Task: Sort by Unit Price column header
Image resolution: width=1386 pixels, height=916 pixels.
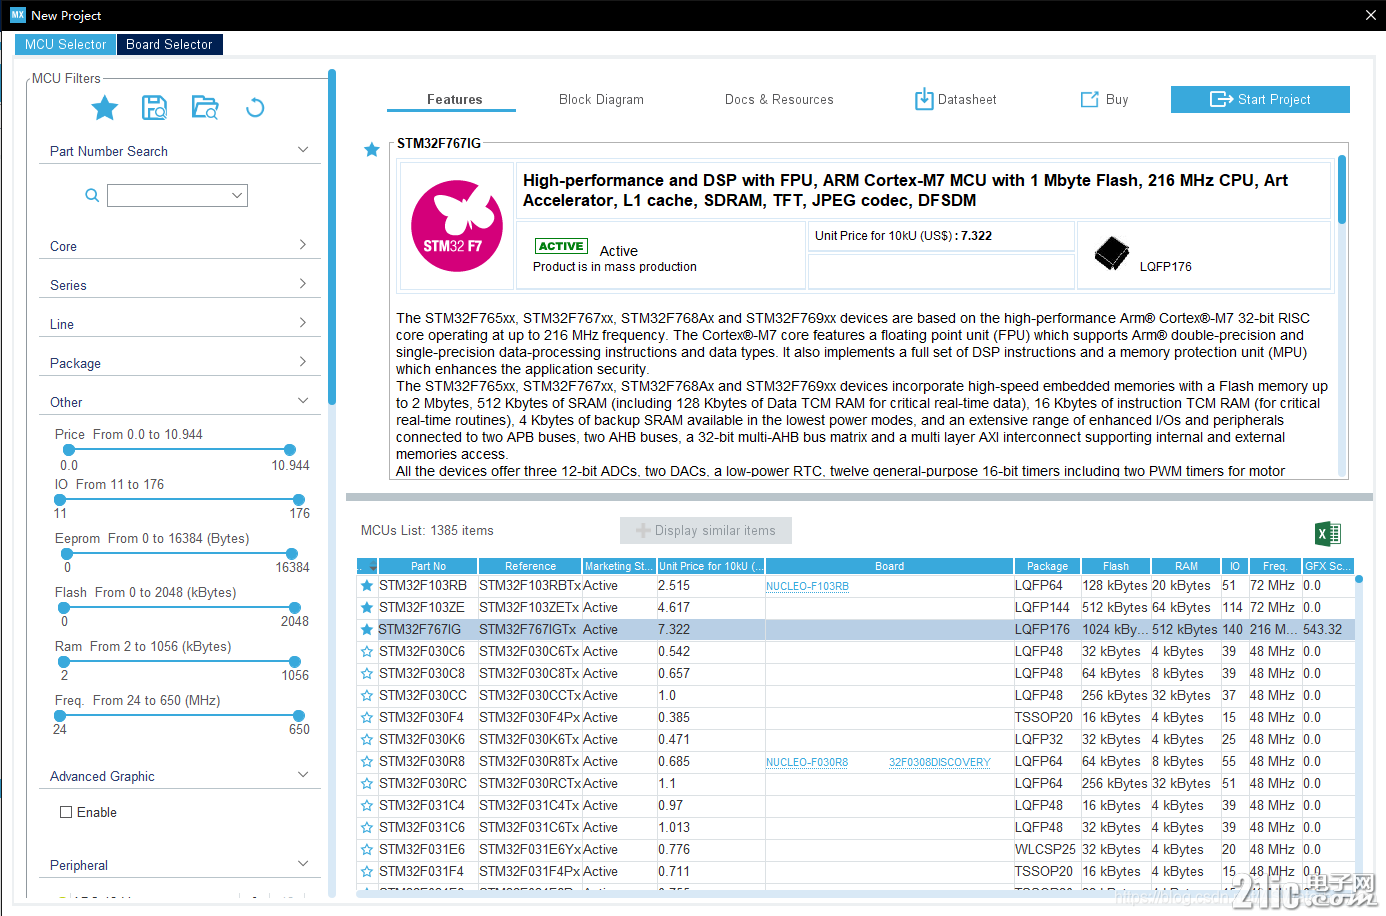Action: point(711,566)
